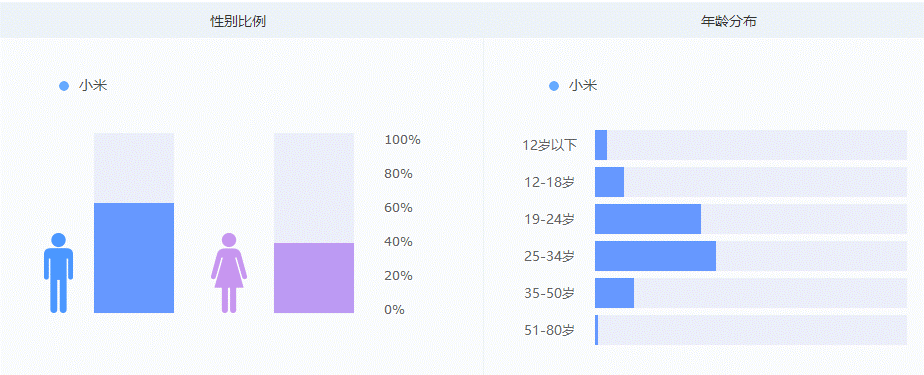Toggle 小米 legend dot in age chart
The image size is (924, 375).
point(553,86)
